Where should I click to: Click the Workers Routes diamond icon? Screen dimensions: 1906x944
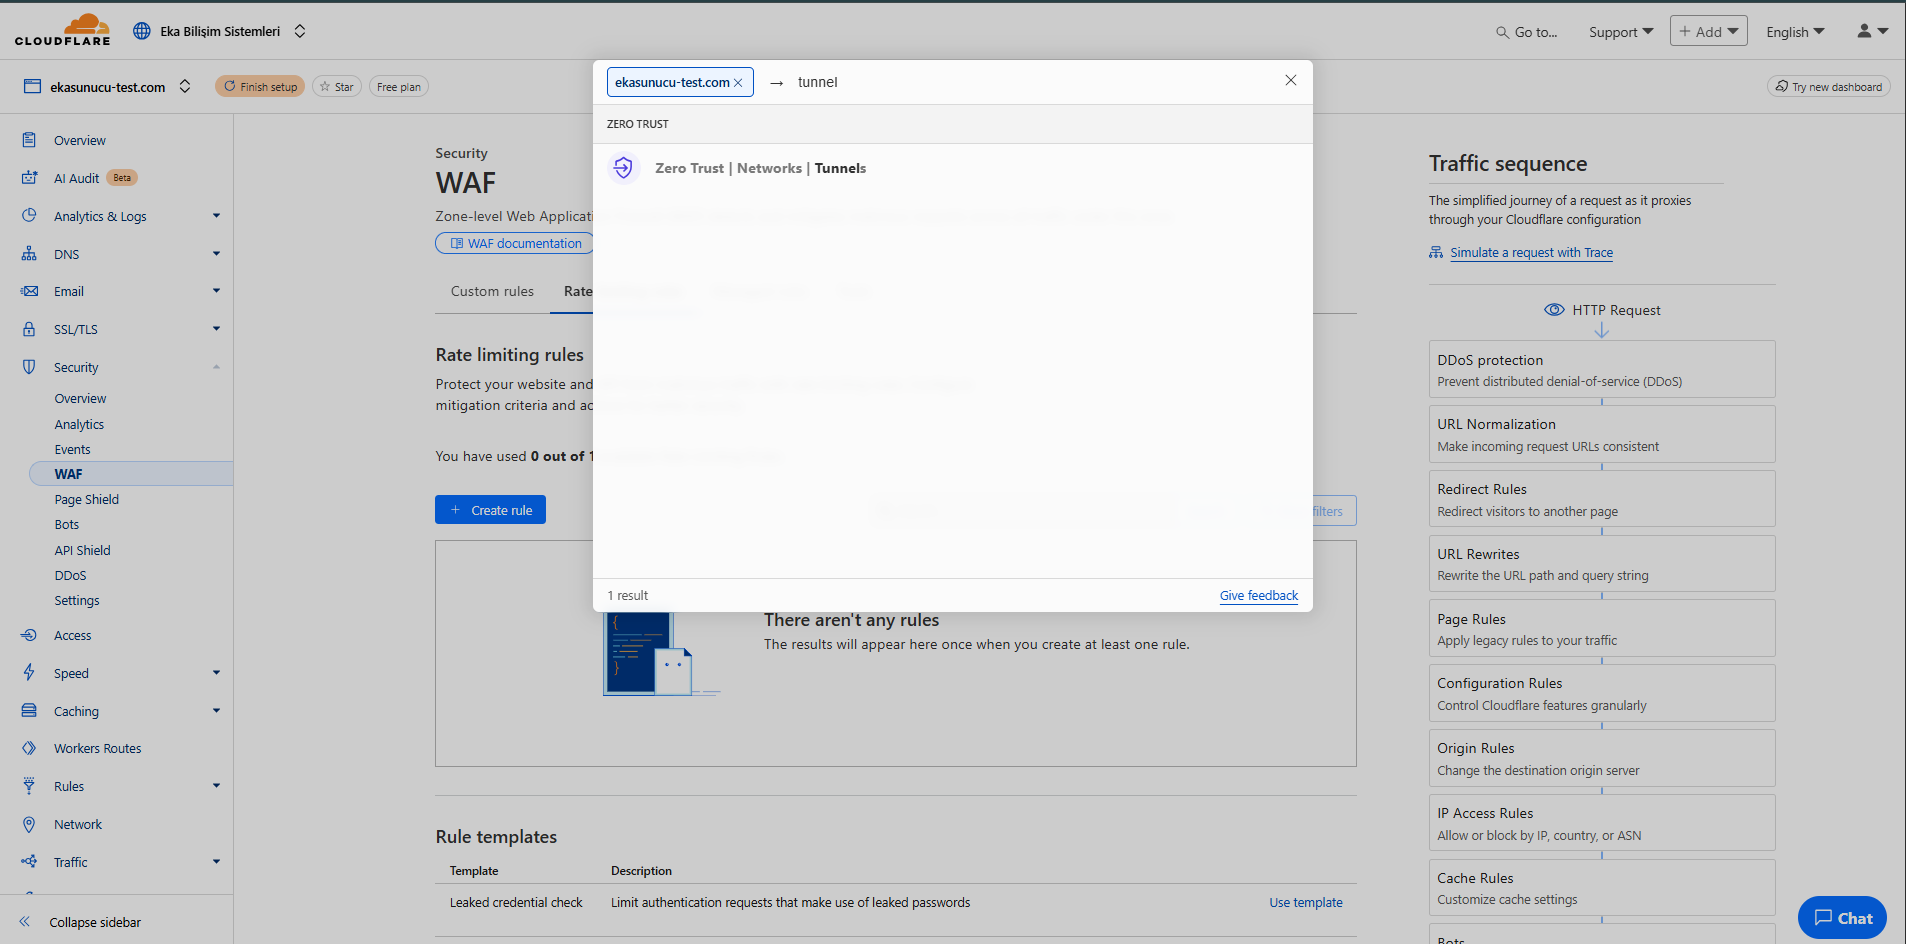[29, 748]
